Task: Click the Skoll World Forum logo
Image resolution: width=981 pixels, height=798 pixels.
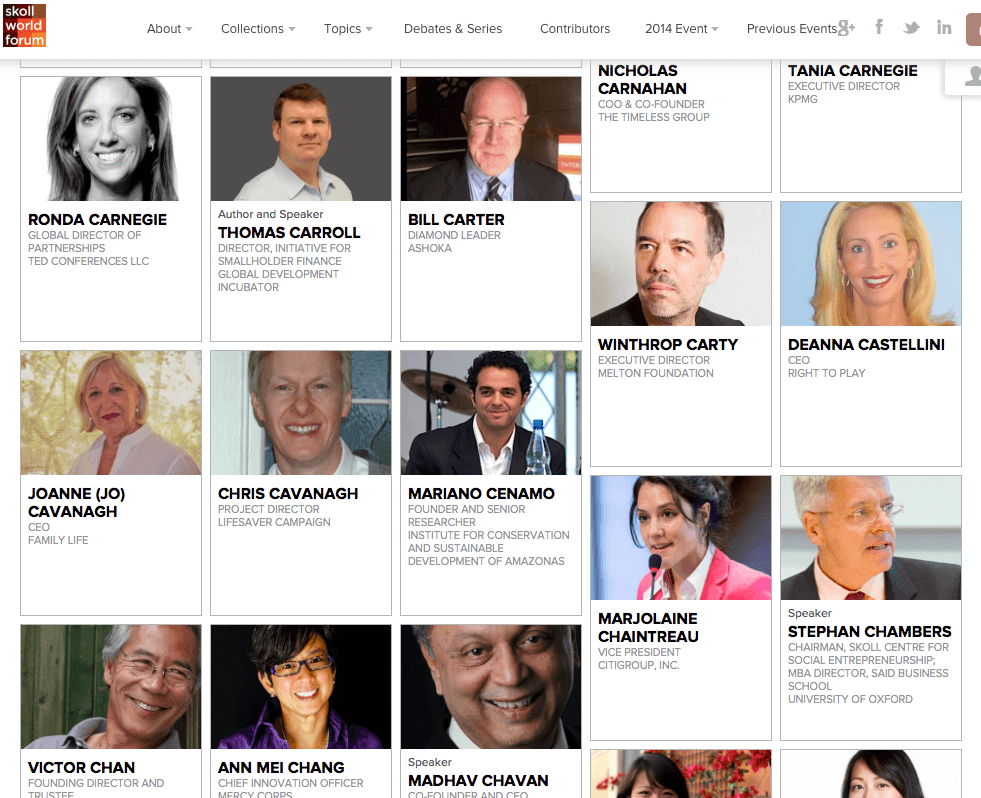Action: 24,26
